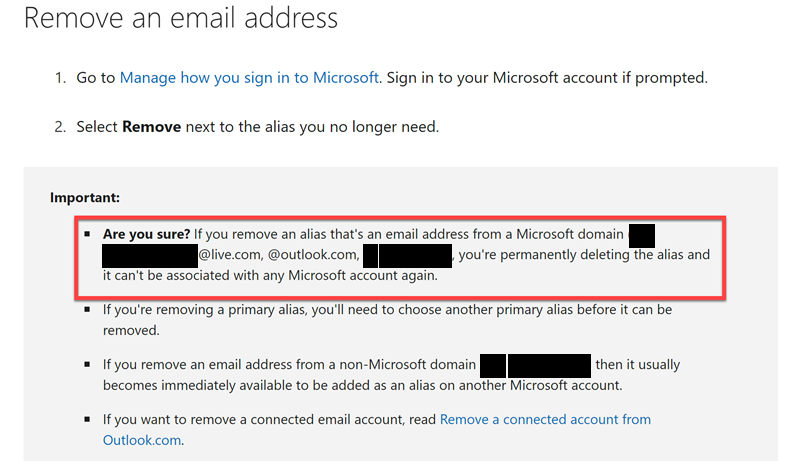Open the "Manage how you sign in to Microsoft" link
This screenshot has width=800, height=461.
[x=249, y=78]
